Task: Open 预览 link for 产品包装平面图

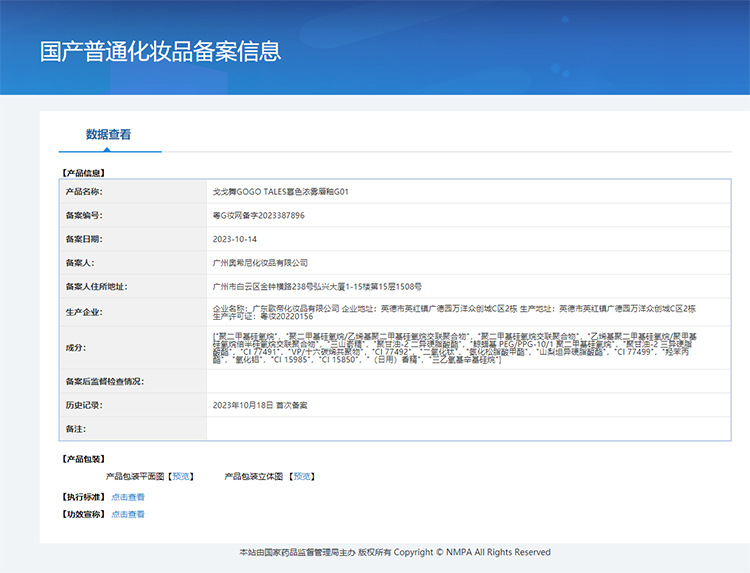Action: 181,476
